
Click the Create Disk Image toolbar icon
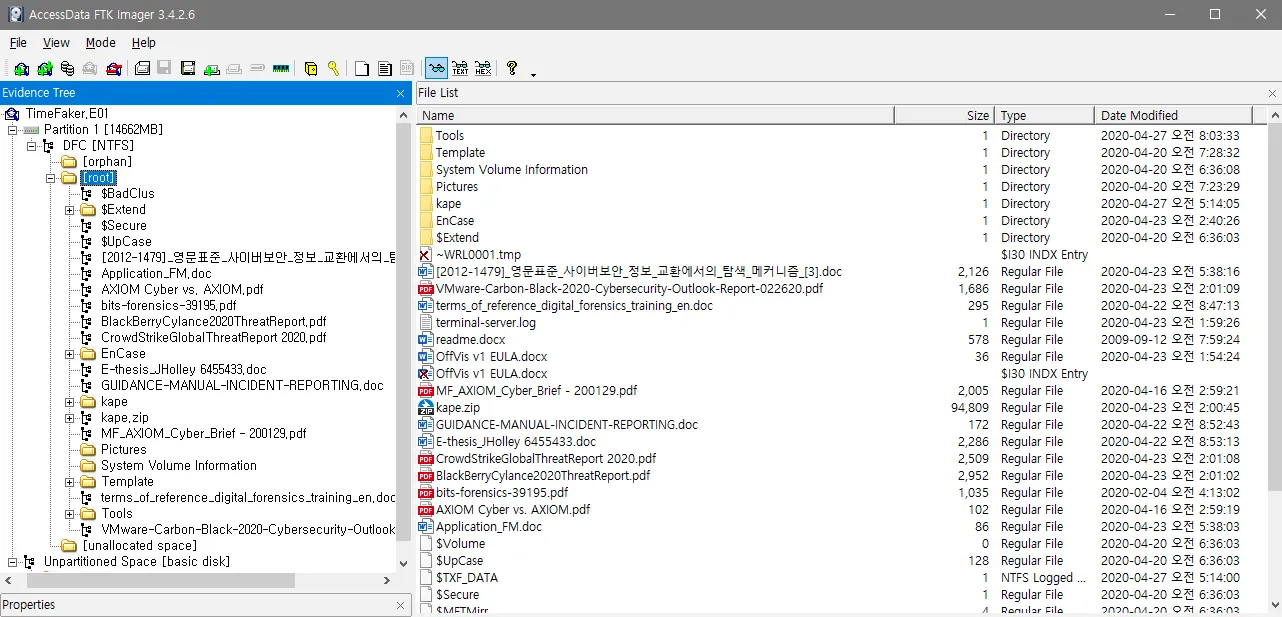pos(142,68)
